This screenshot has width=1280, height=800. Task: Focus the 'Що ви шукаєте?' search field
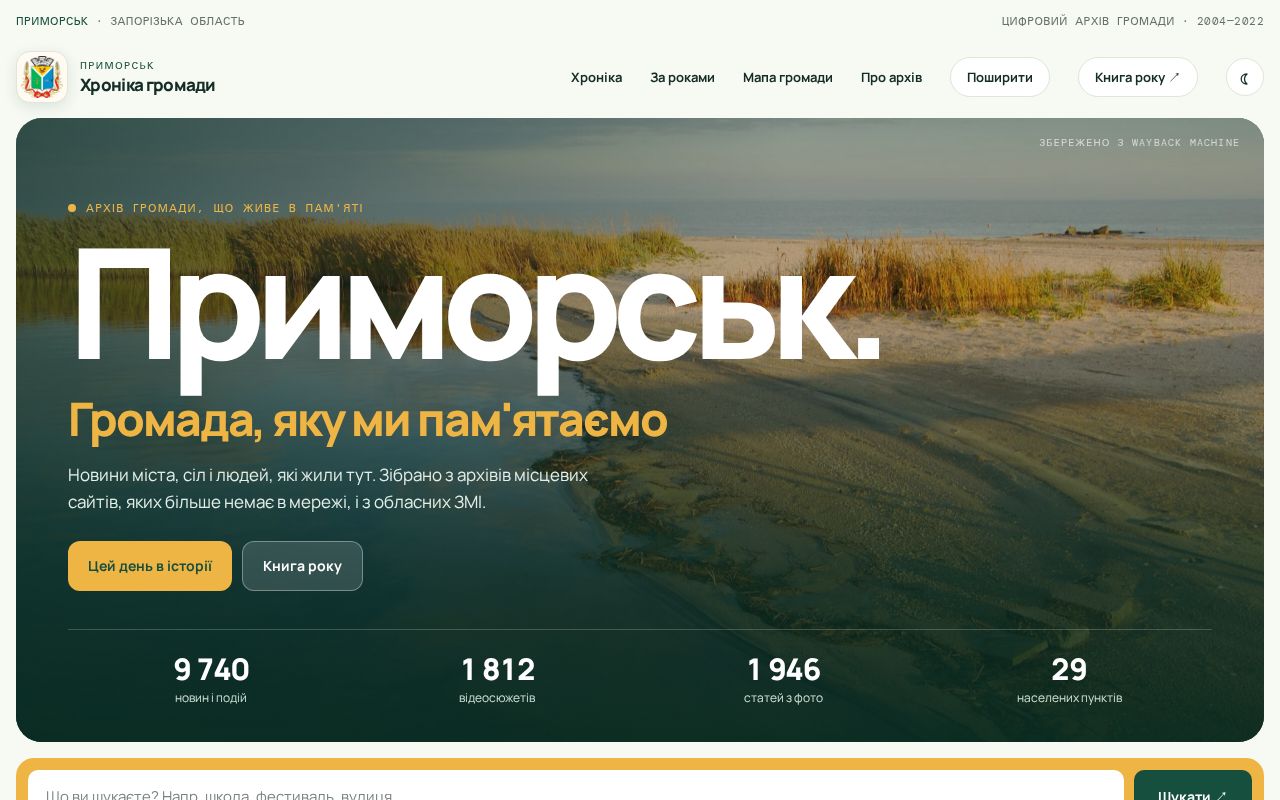click(x=576, y=786)
